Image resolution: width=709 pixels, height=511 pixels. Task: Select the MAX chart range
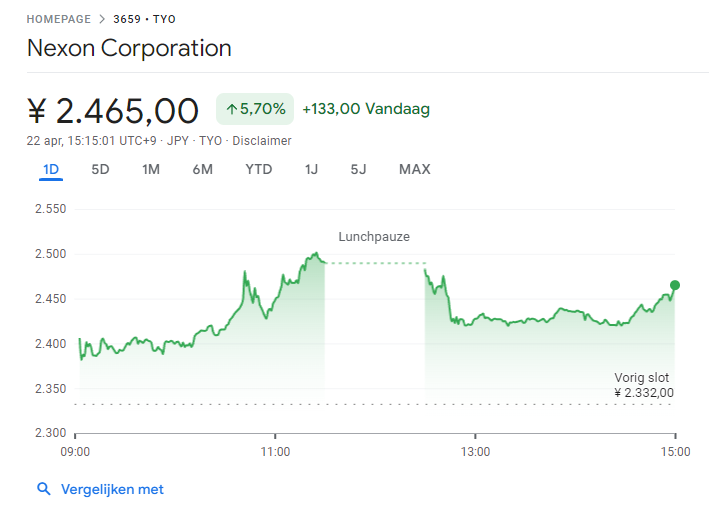tap(414, 169)
